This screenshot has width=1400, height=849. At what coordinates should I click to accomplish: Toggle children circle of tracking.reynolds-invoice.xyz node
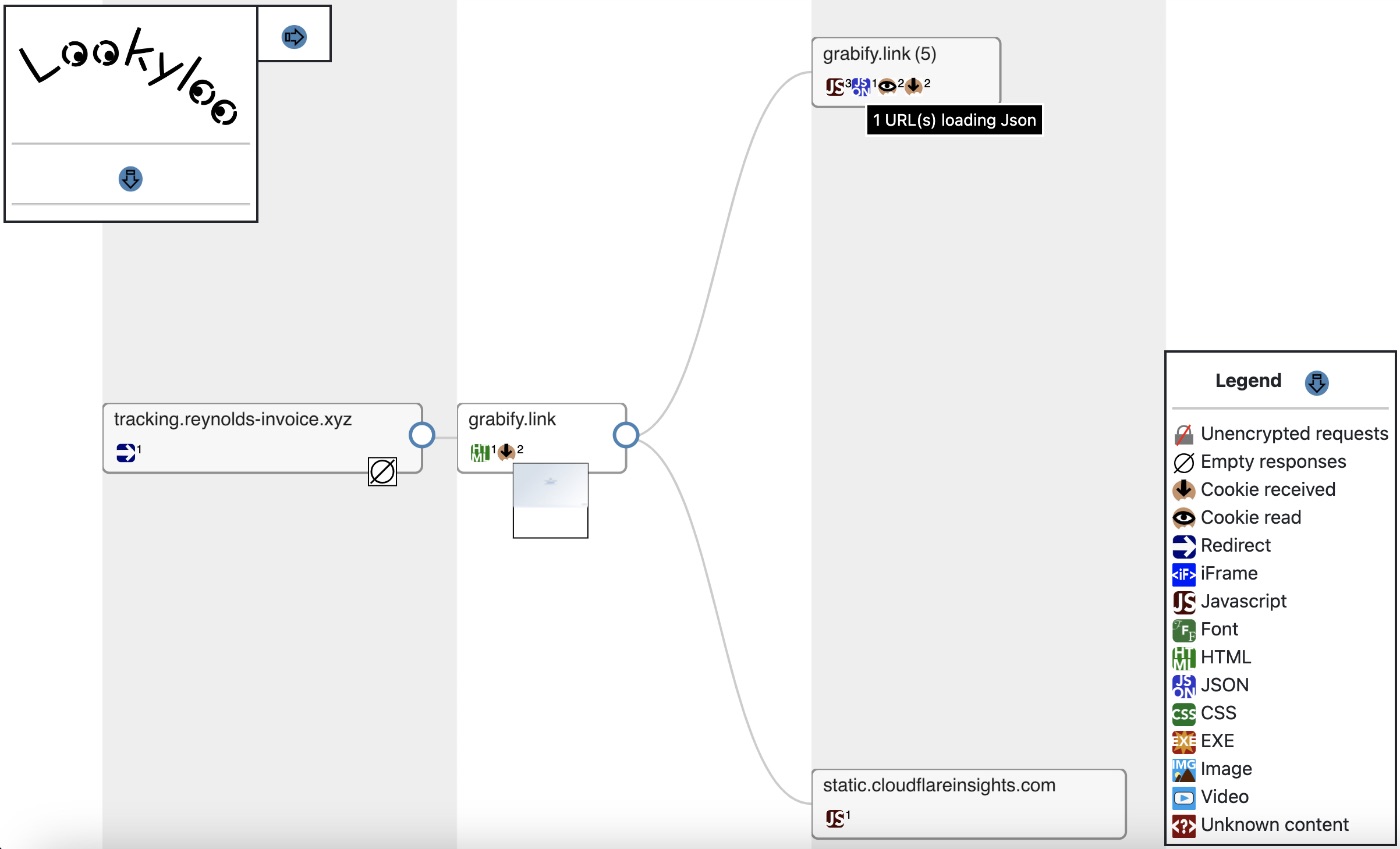point(422,435)
